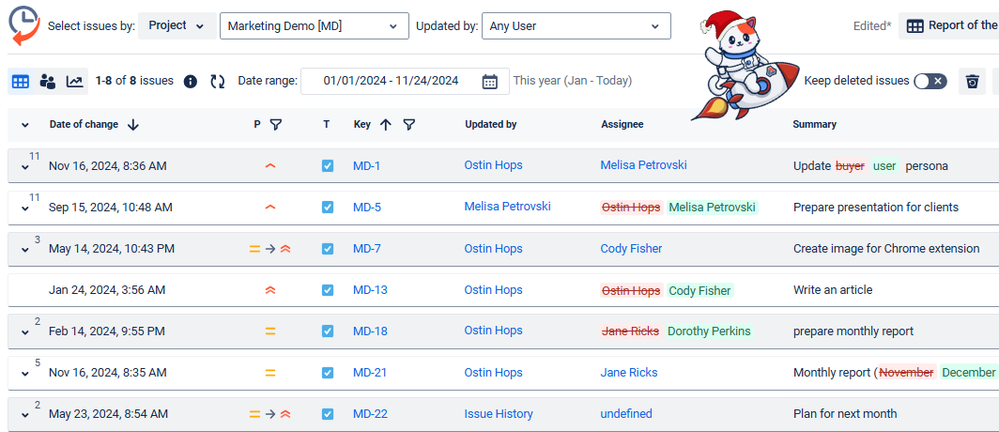Click the task type checkbox of MD-7
Screen dimensions: 999x432
(327, 248)
